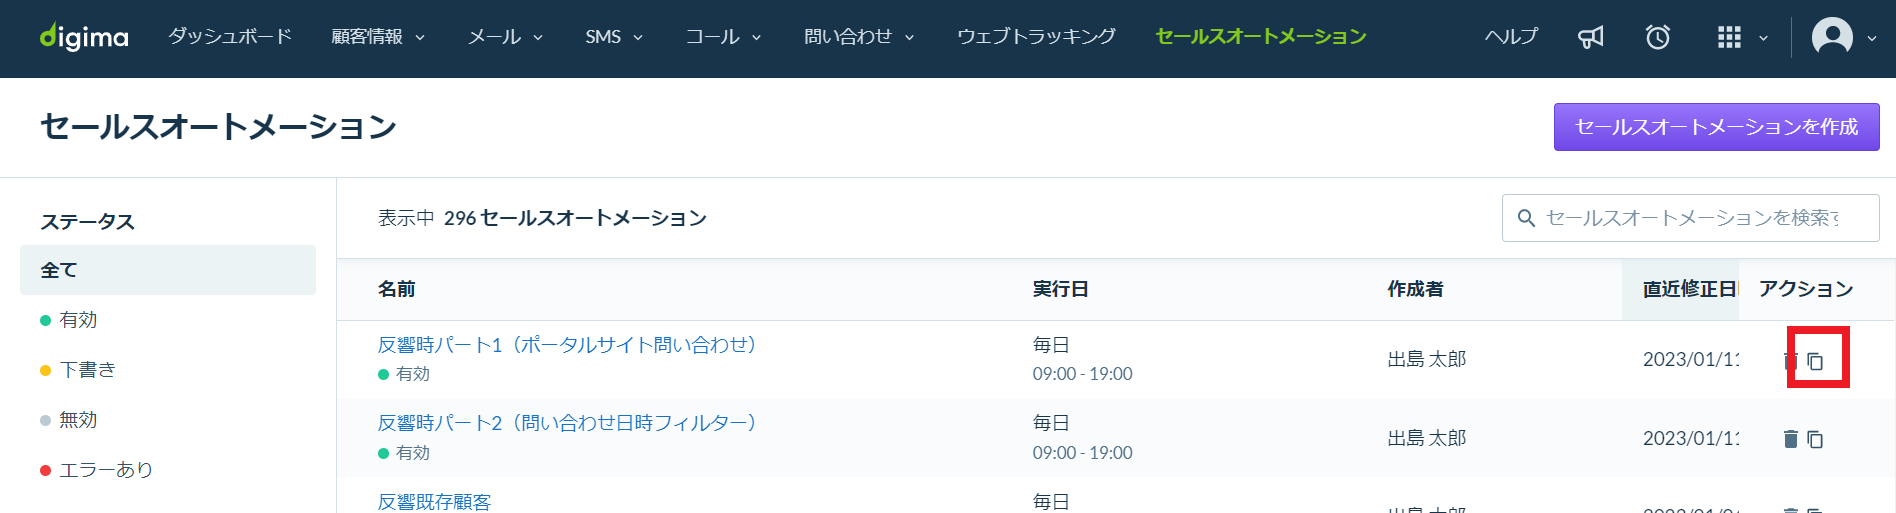Open 反響時パート1（ポータルサイト問い合わせ） link
This screenshot has height=513, width=1896.
pyautogui.click(x=567, y=345)
